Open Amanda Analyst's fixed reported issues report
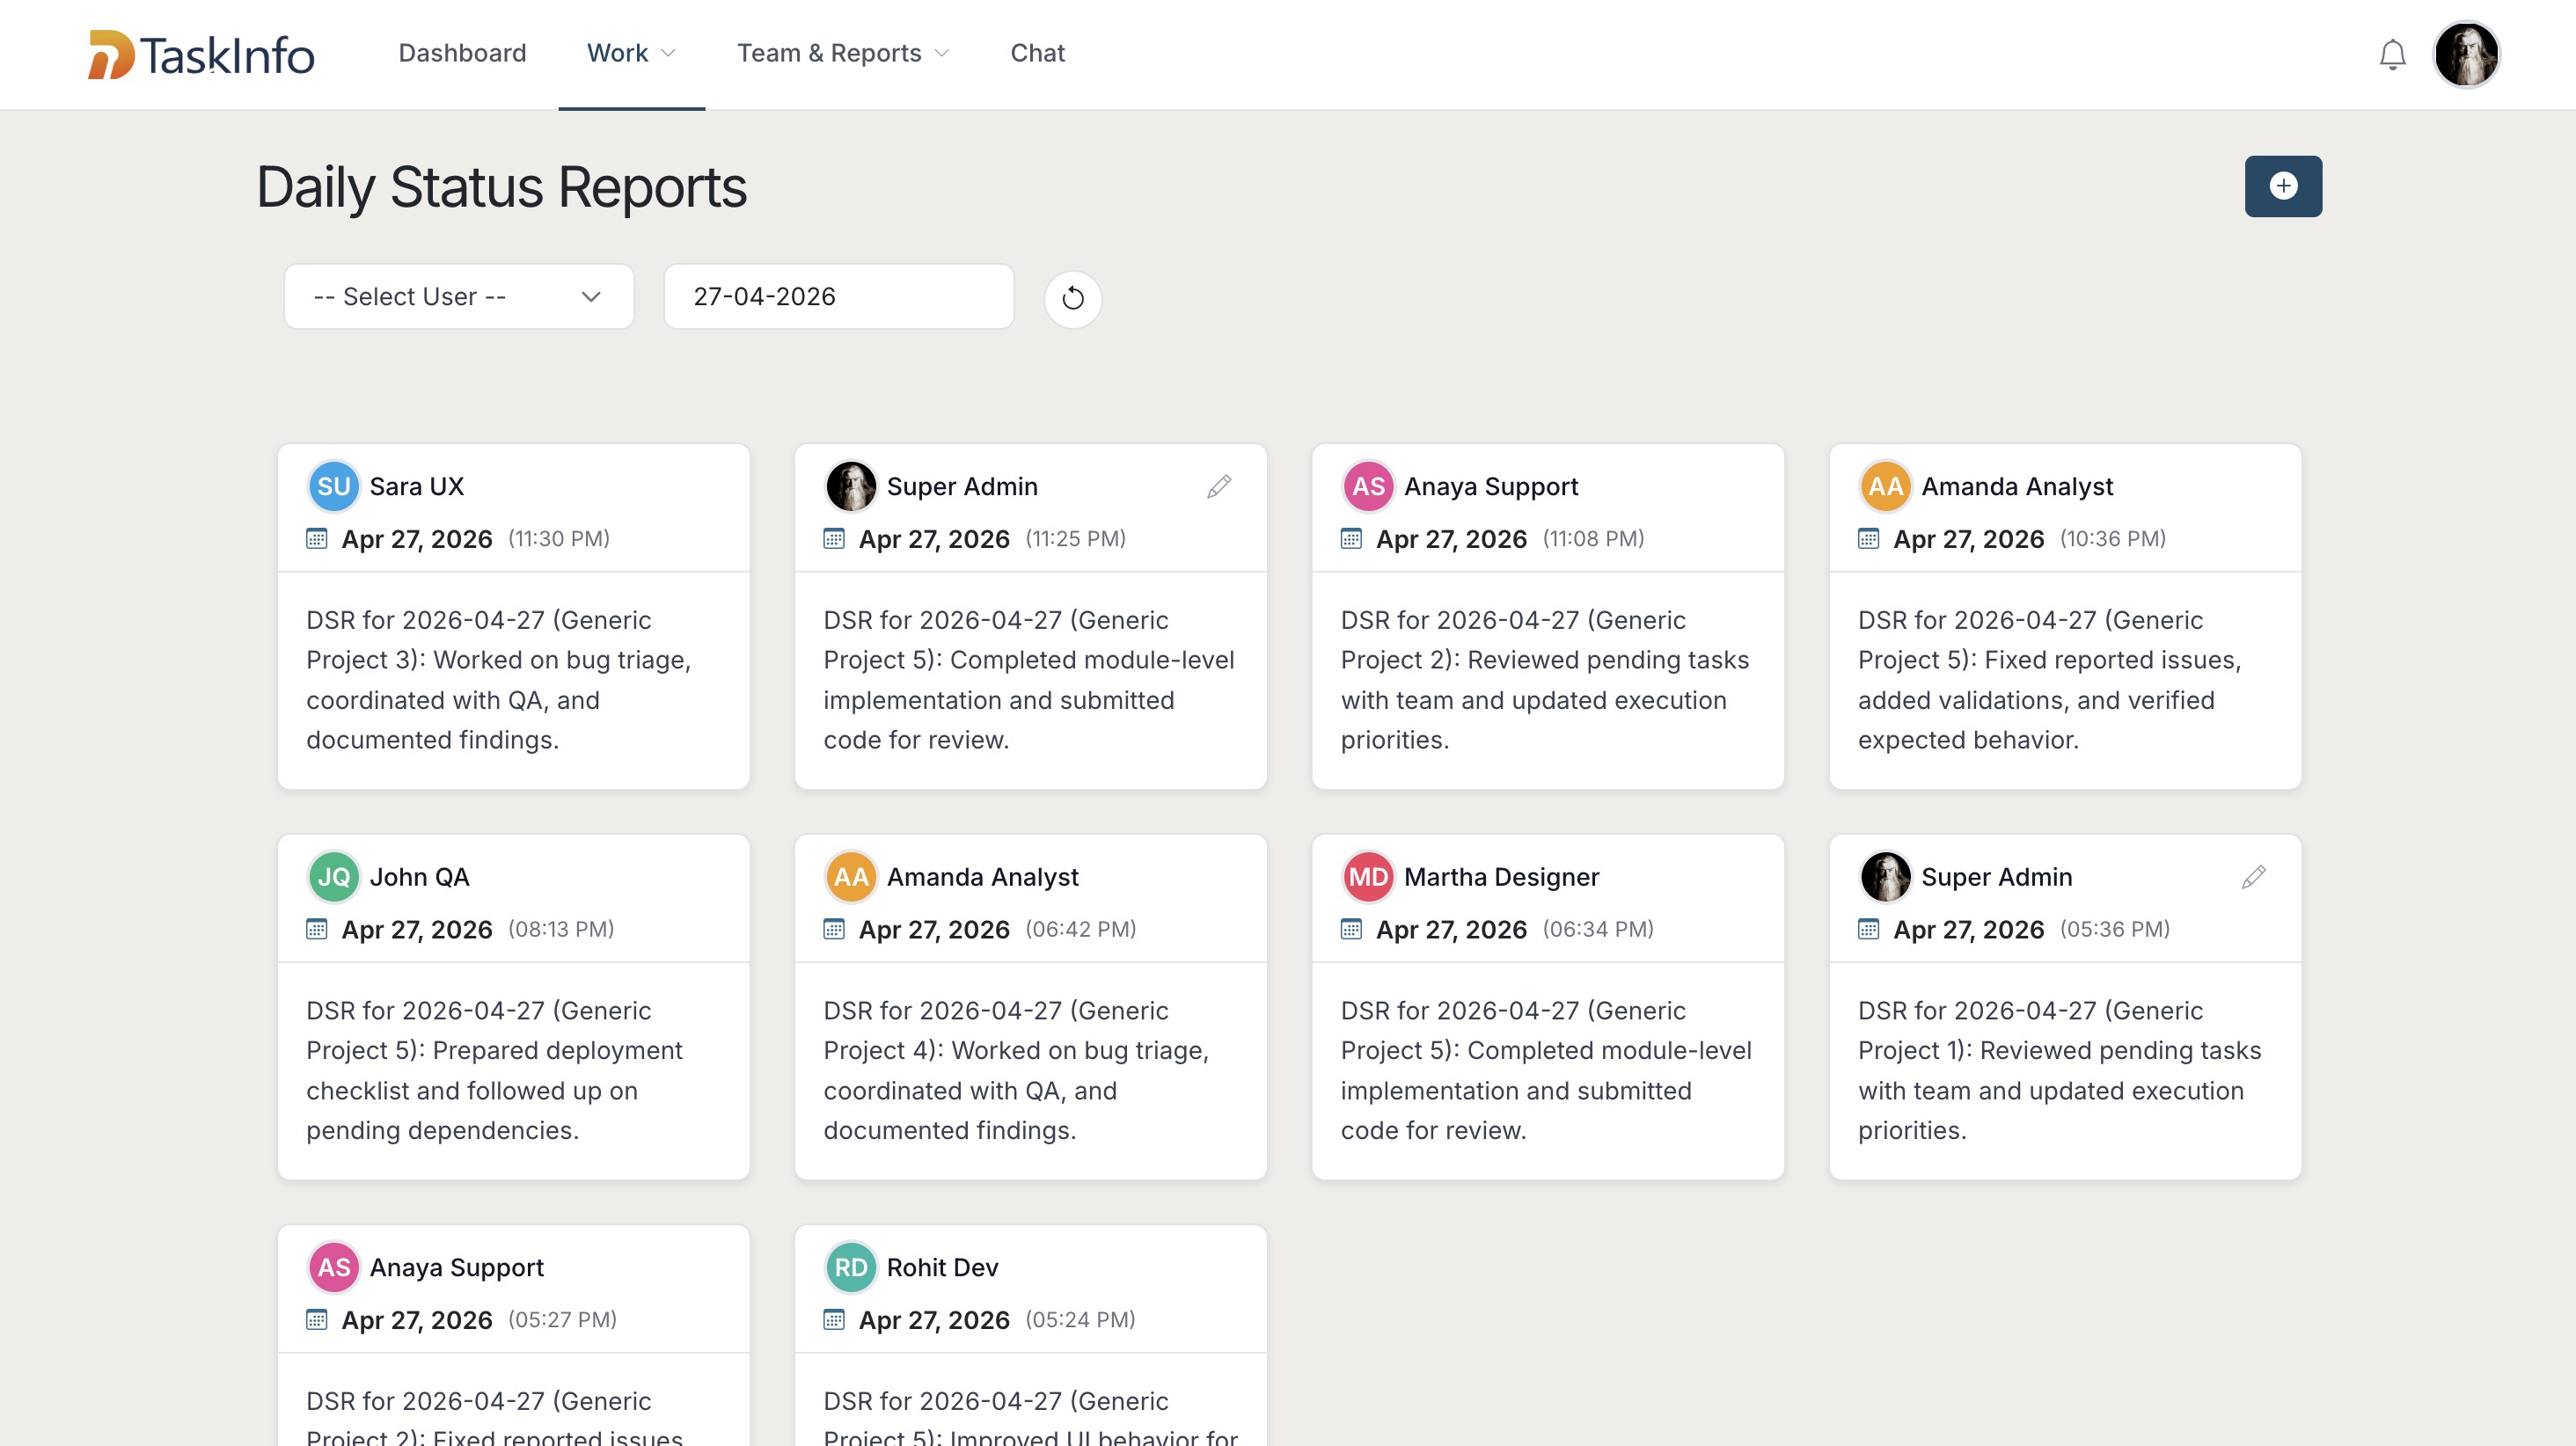This screenshot has height=1446, width=2576. [2049, 680]
